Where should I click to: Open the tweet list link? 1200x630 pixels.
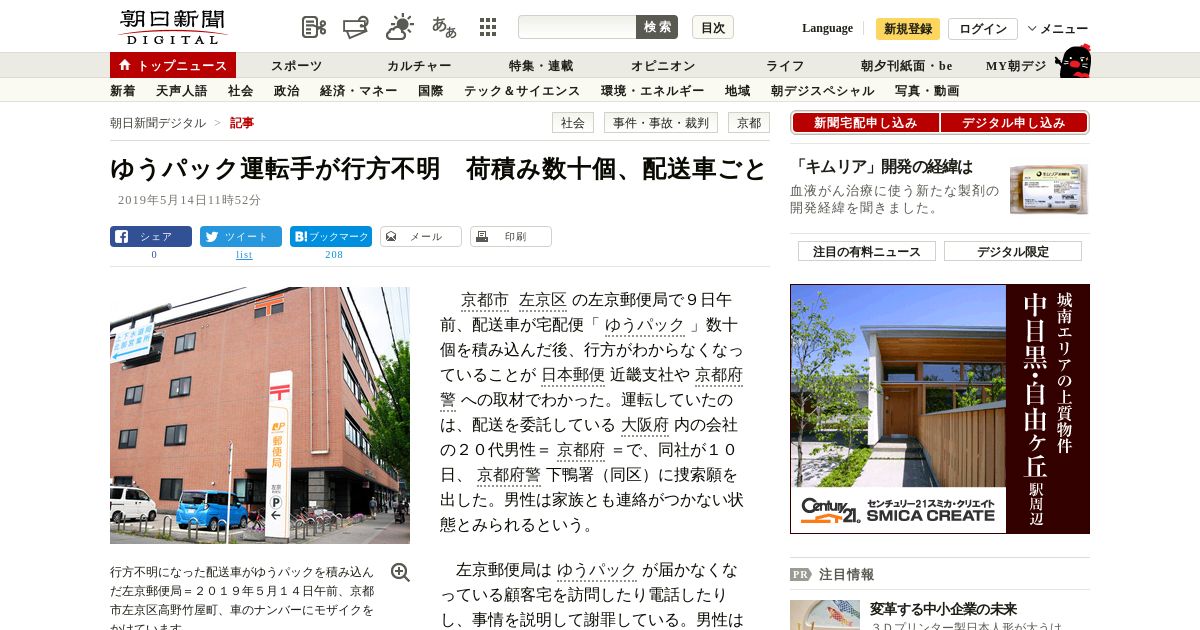pyautogui.click(x=244, y=255)
